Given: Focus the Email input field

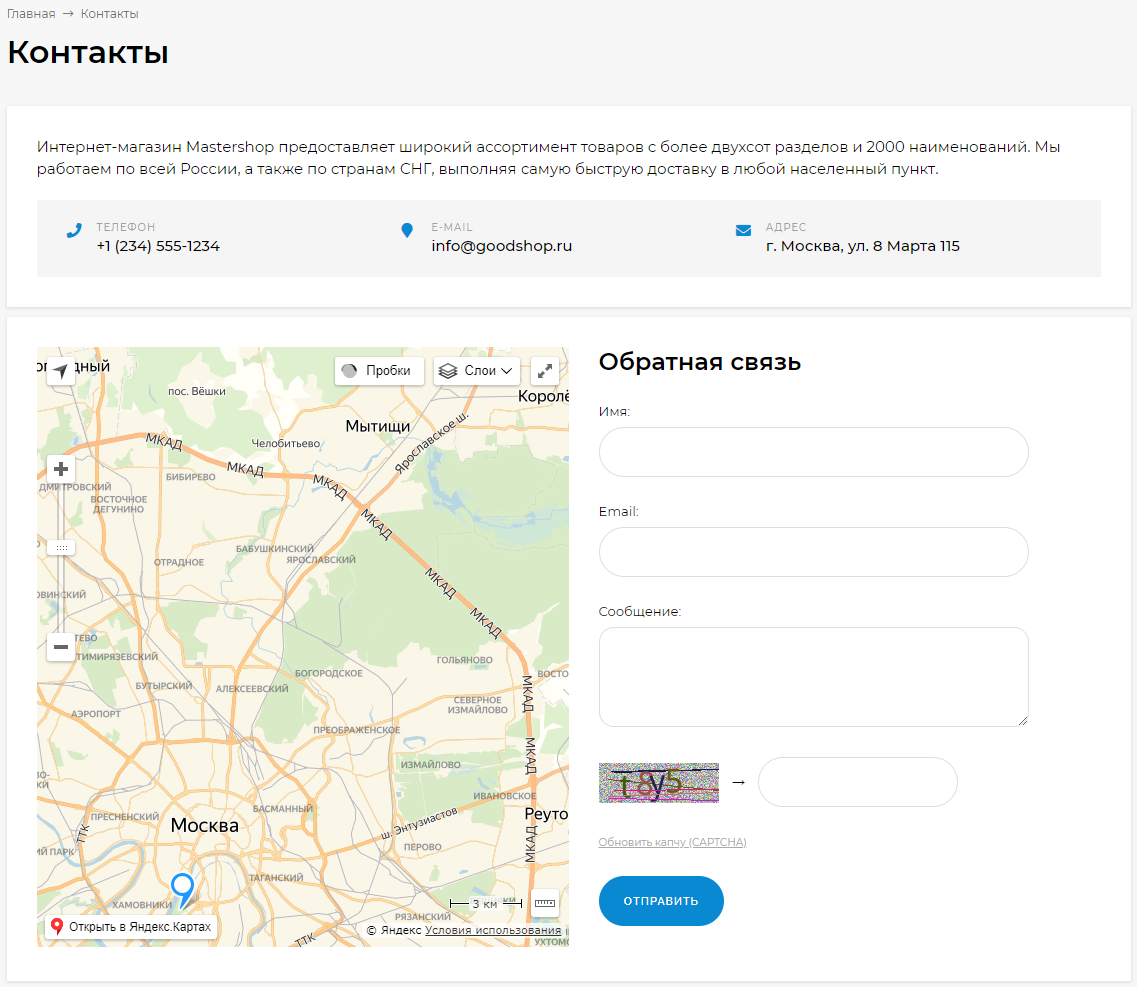Looking at the screenshot, I should (813, 552).
